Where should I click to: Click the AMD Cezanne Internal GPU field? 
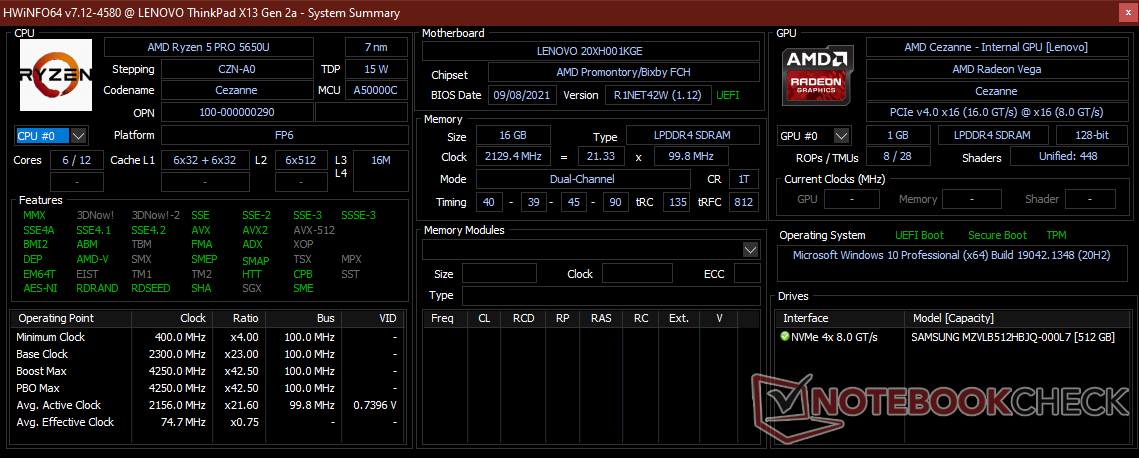click(x=996, y=47)
